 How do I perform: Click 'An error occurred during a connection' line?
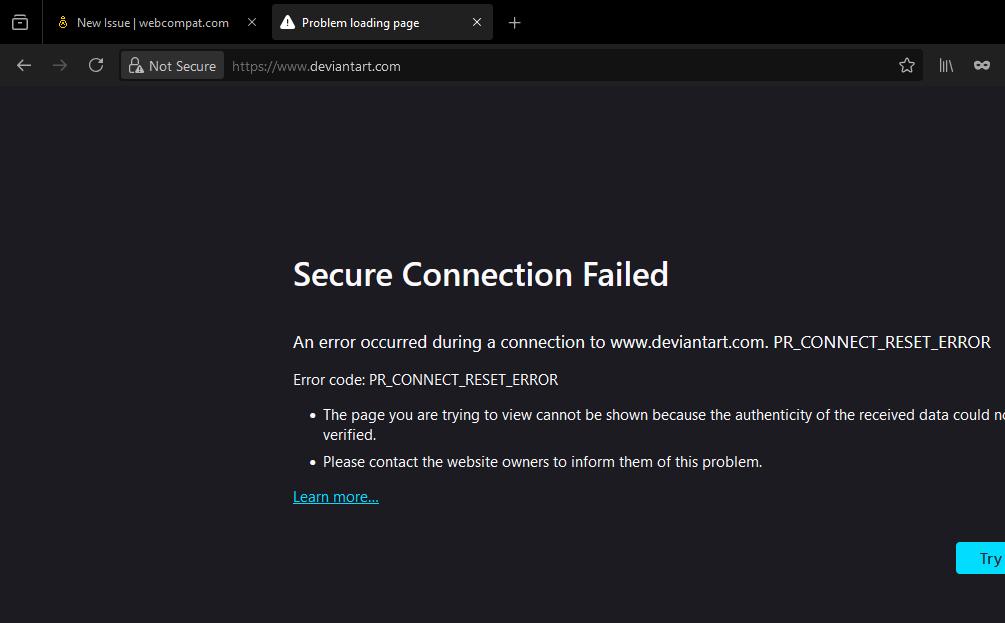[642, 342]
